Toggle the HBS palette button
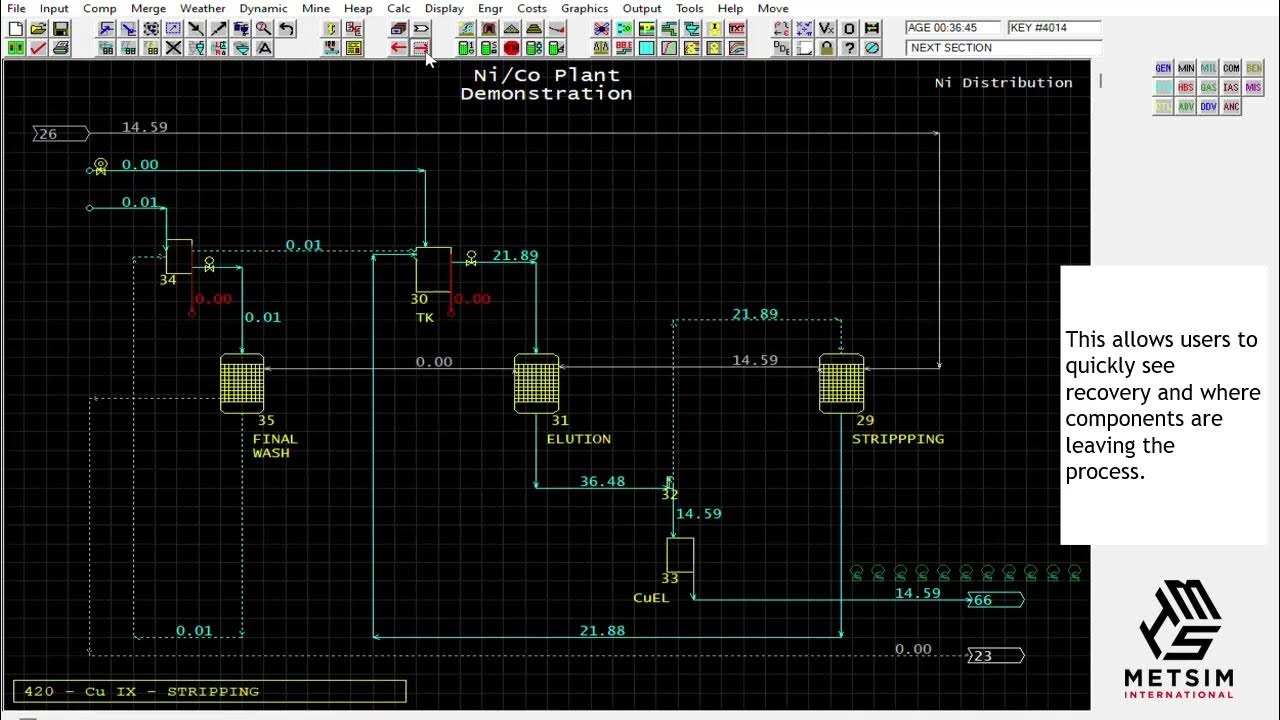The image size is (1280, 720). pyautogui.click(x=1186, y=88)
